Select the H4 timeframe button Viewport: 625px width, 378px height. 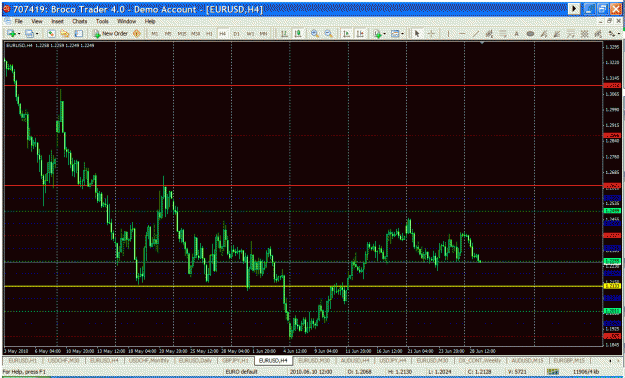(223, 34)
